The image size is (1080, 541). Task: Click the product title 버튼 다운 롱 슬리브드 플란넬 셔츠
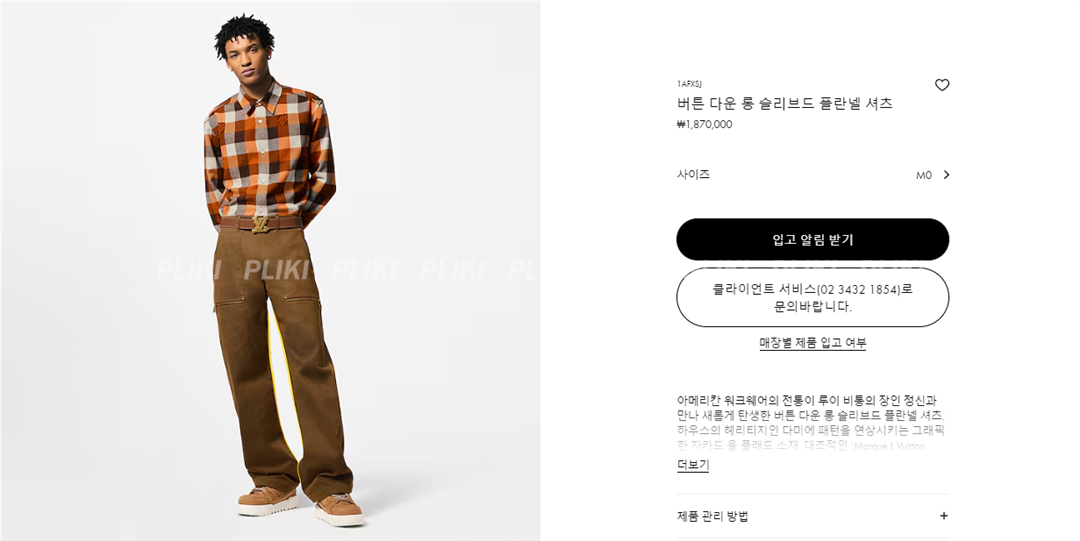coord(785,103)
